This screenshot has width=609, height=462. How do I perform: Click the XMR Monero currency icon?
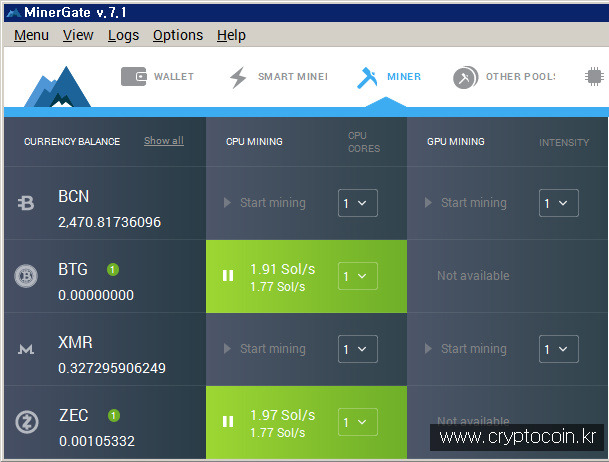[26, 349]
